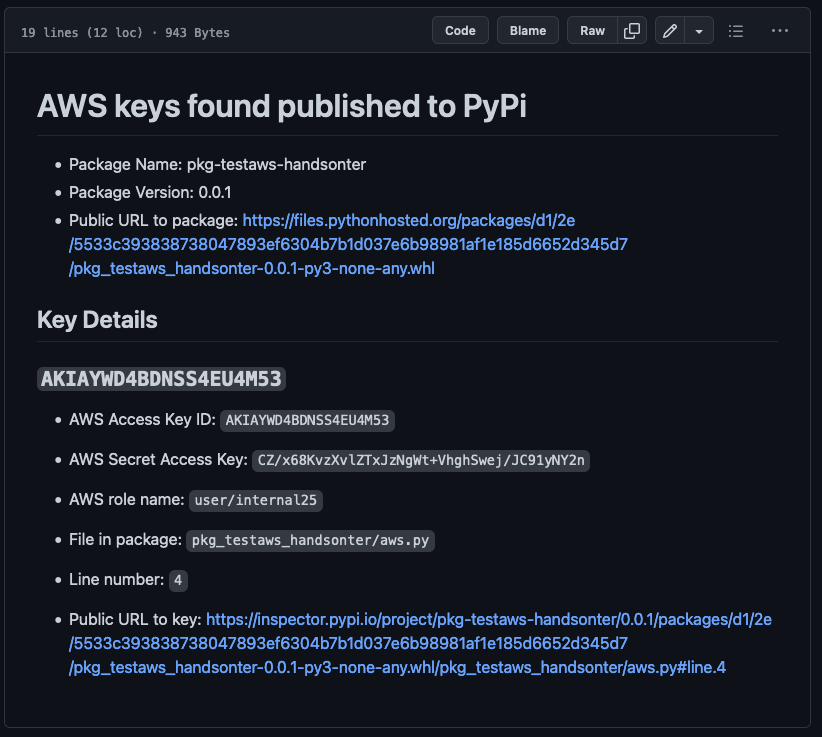Click the user/internal25 role name value

point(257,500)
